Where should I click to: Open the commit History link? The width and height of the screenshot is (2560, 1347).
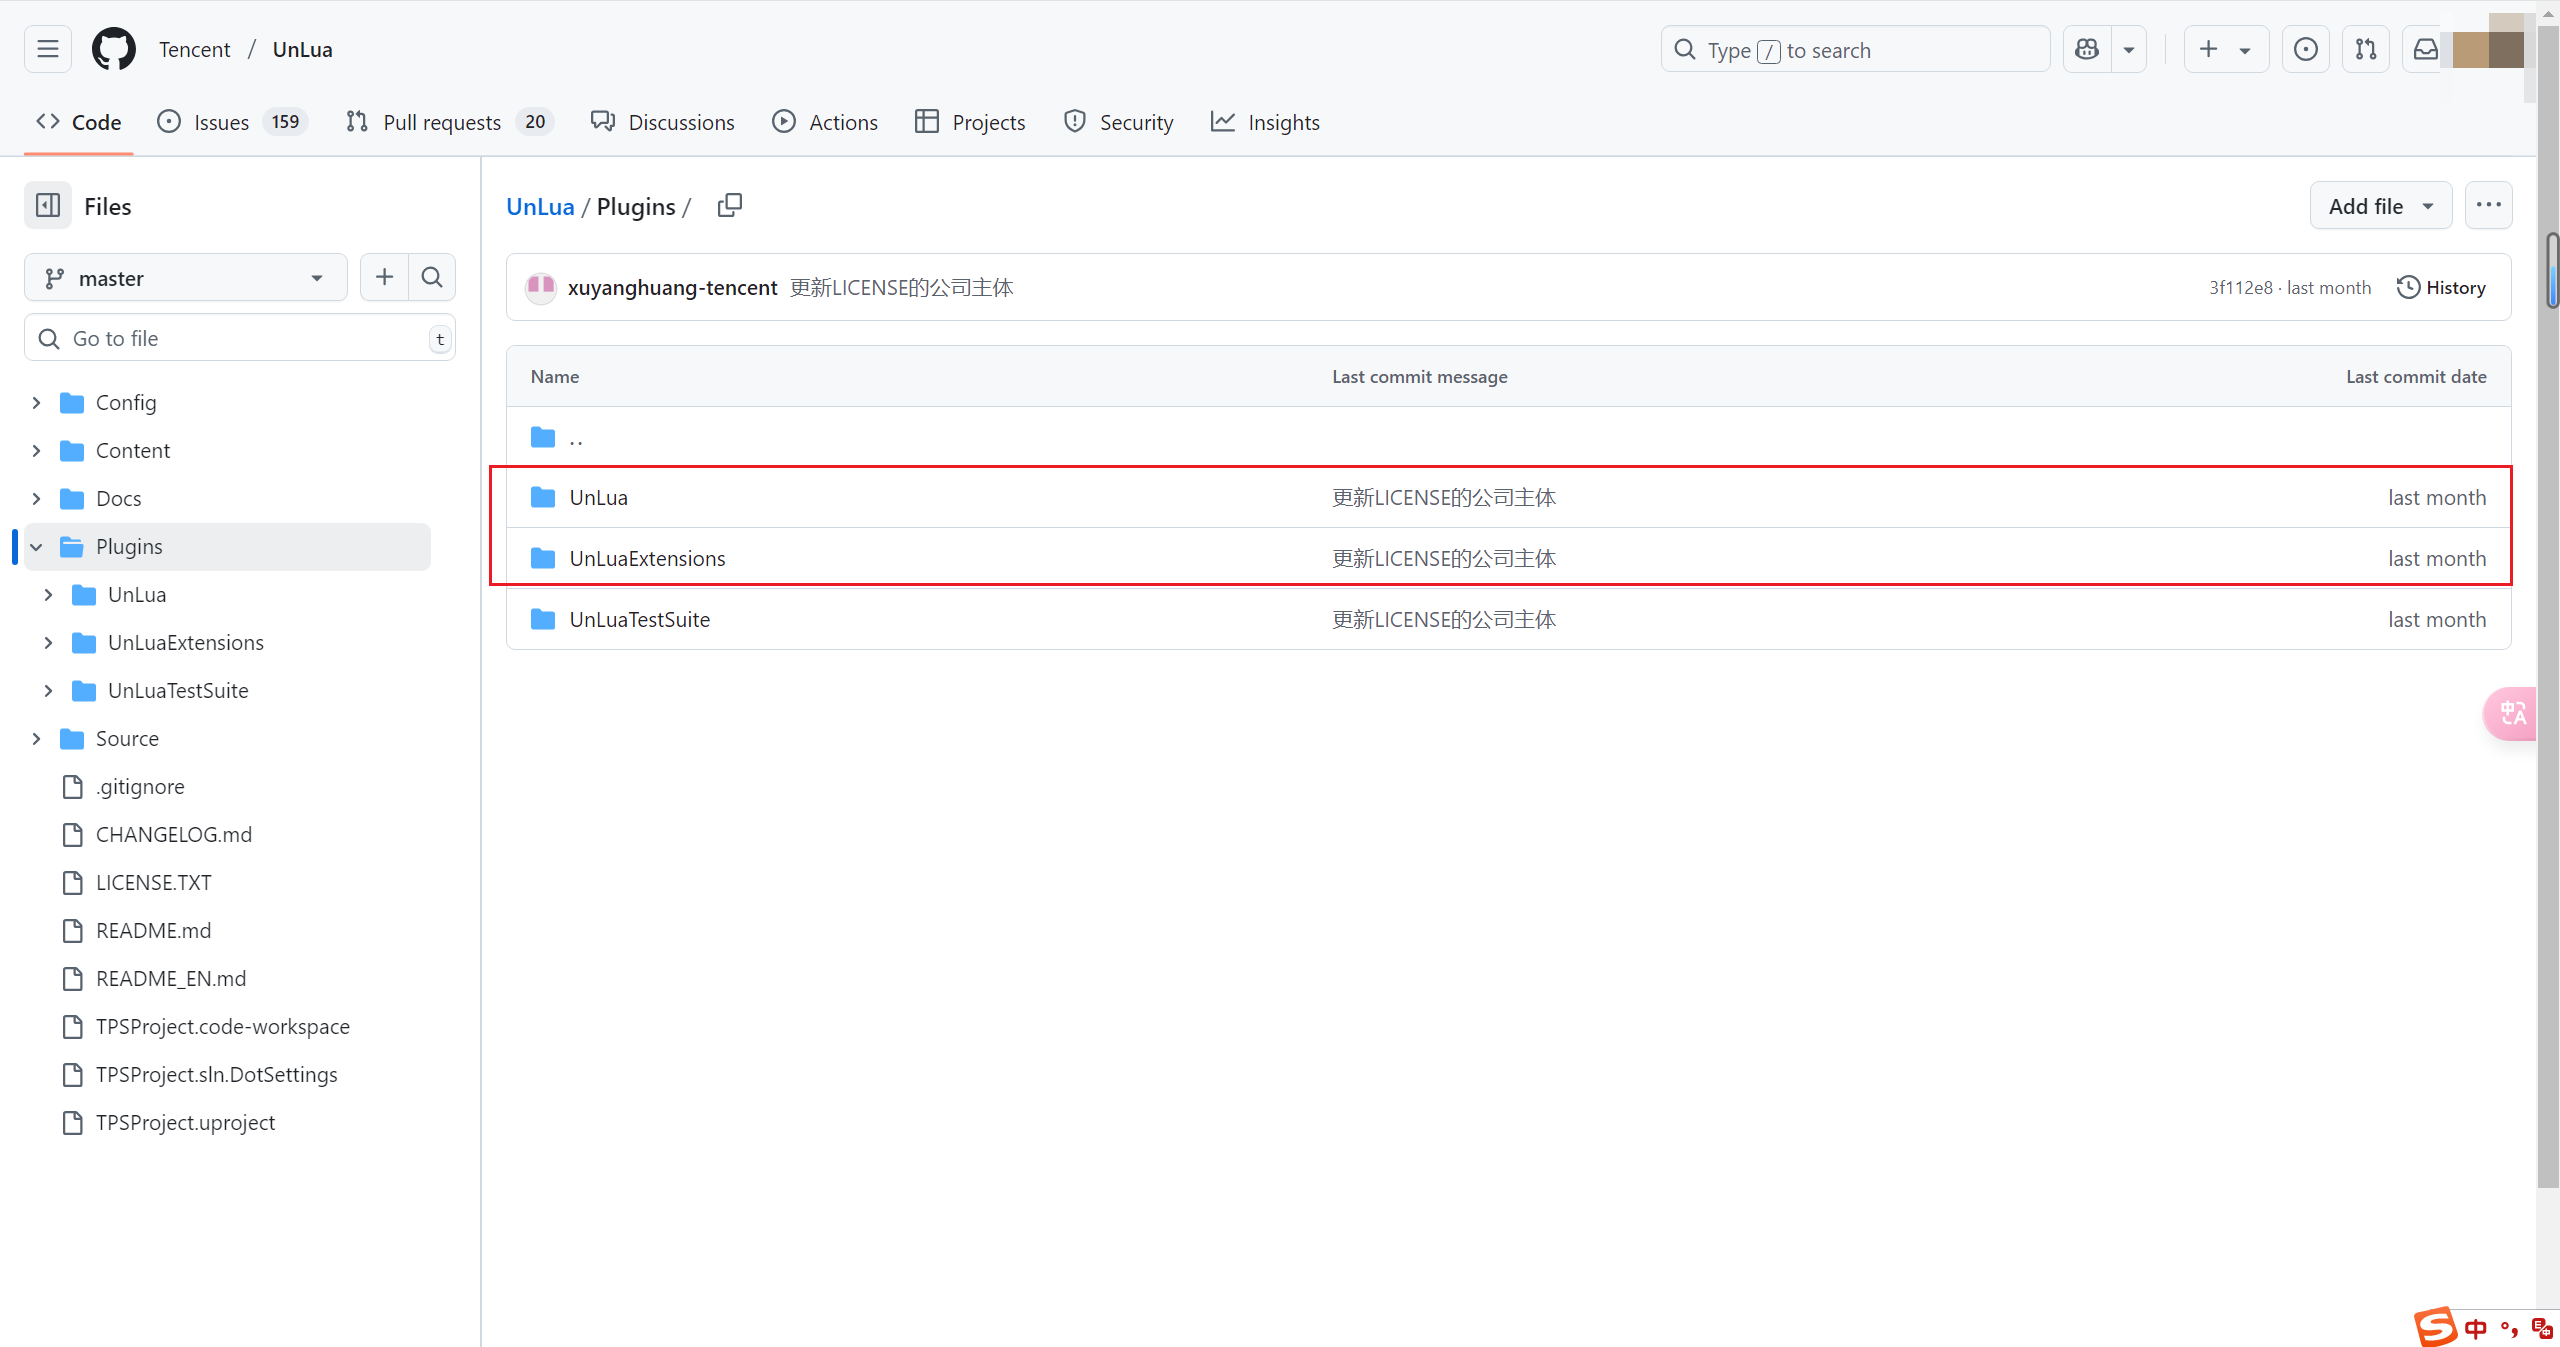[2441, 288]
